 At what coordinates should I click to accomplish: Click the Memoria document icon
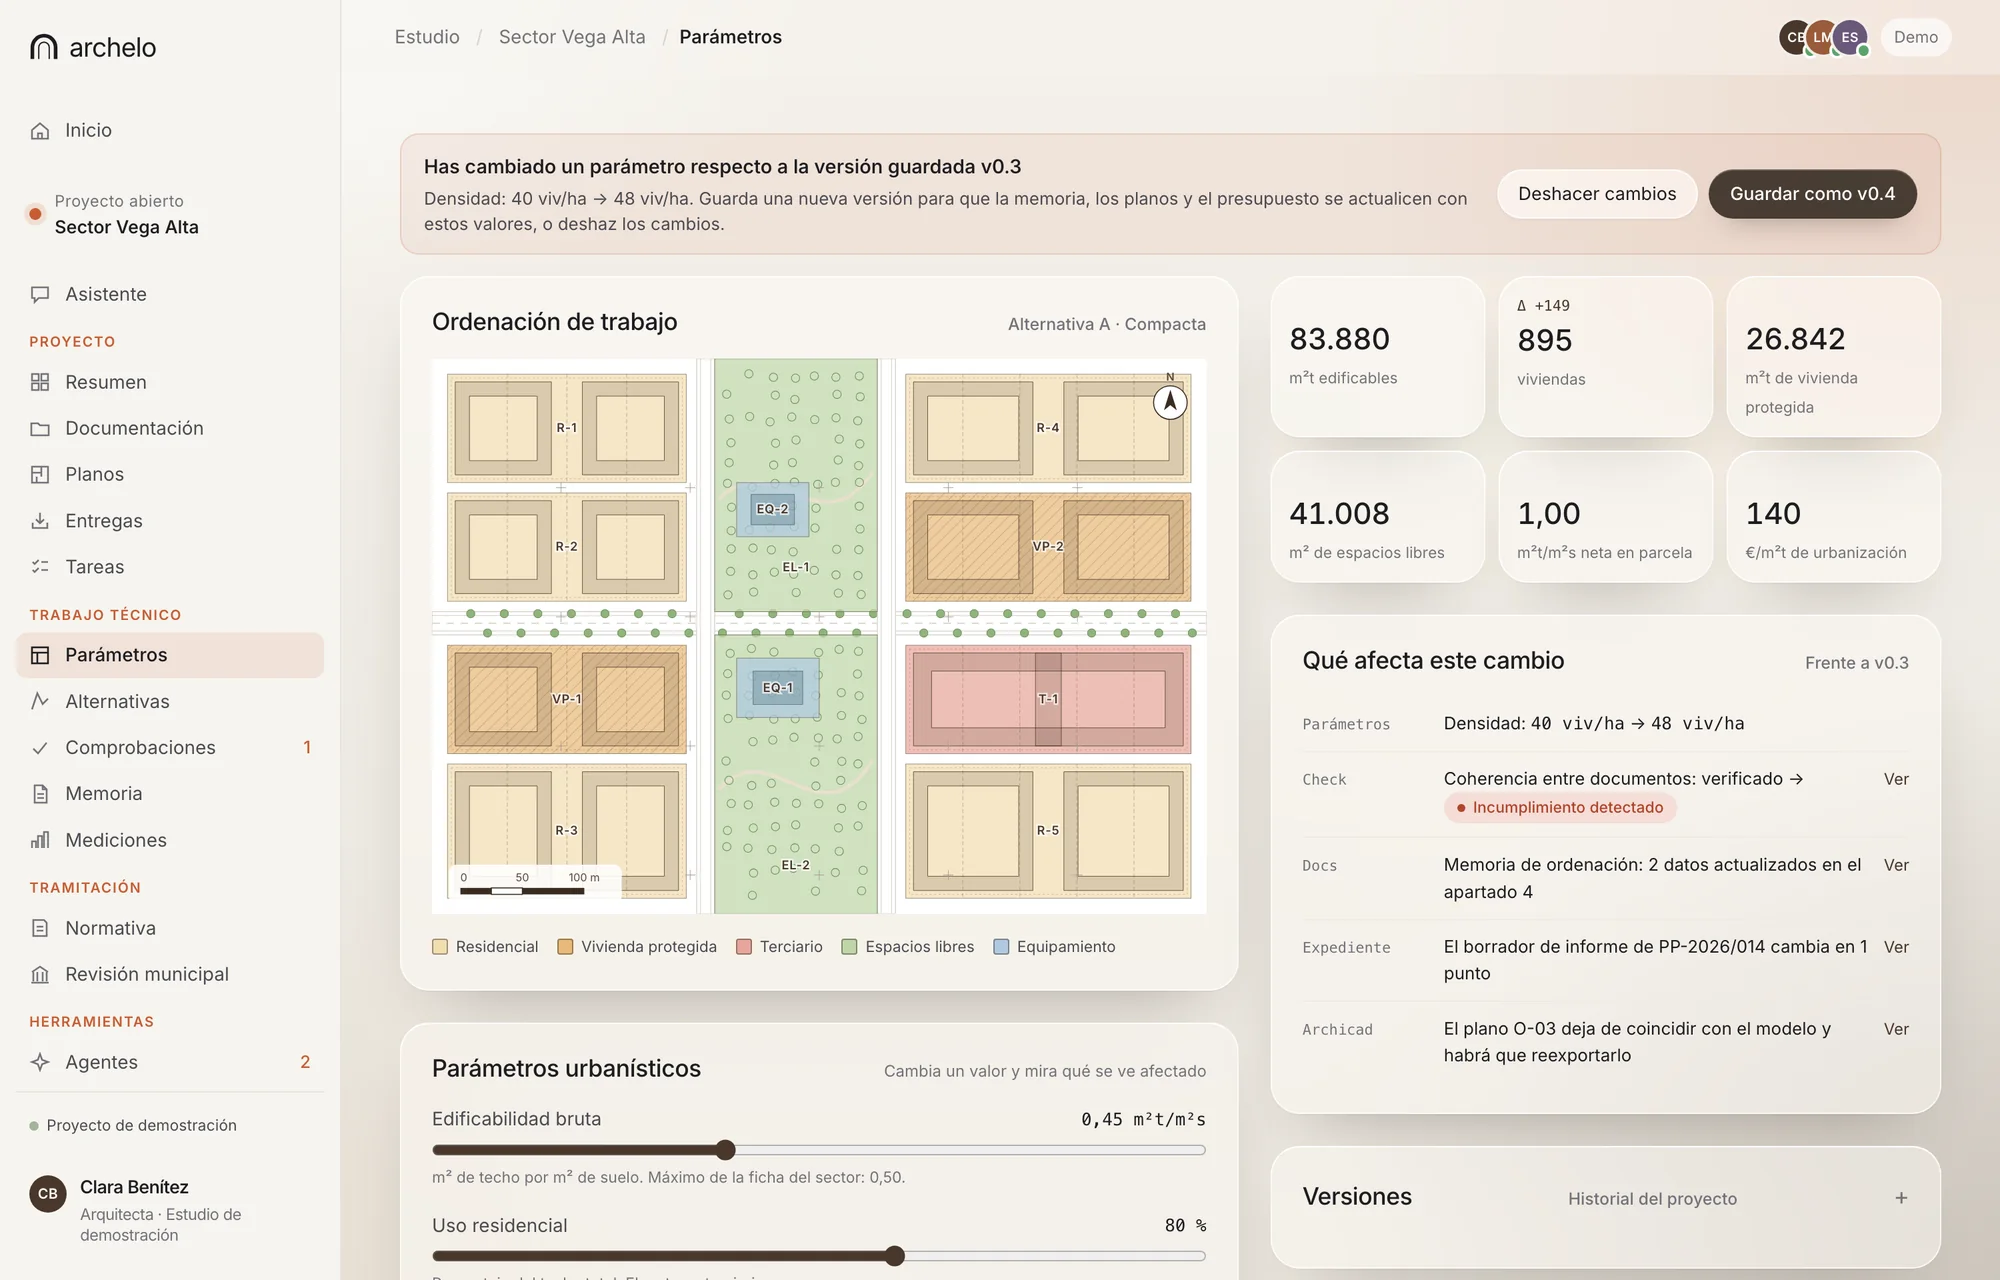pyautogui.click(x=40, y=794)
